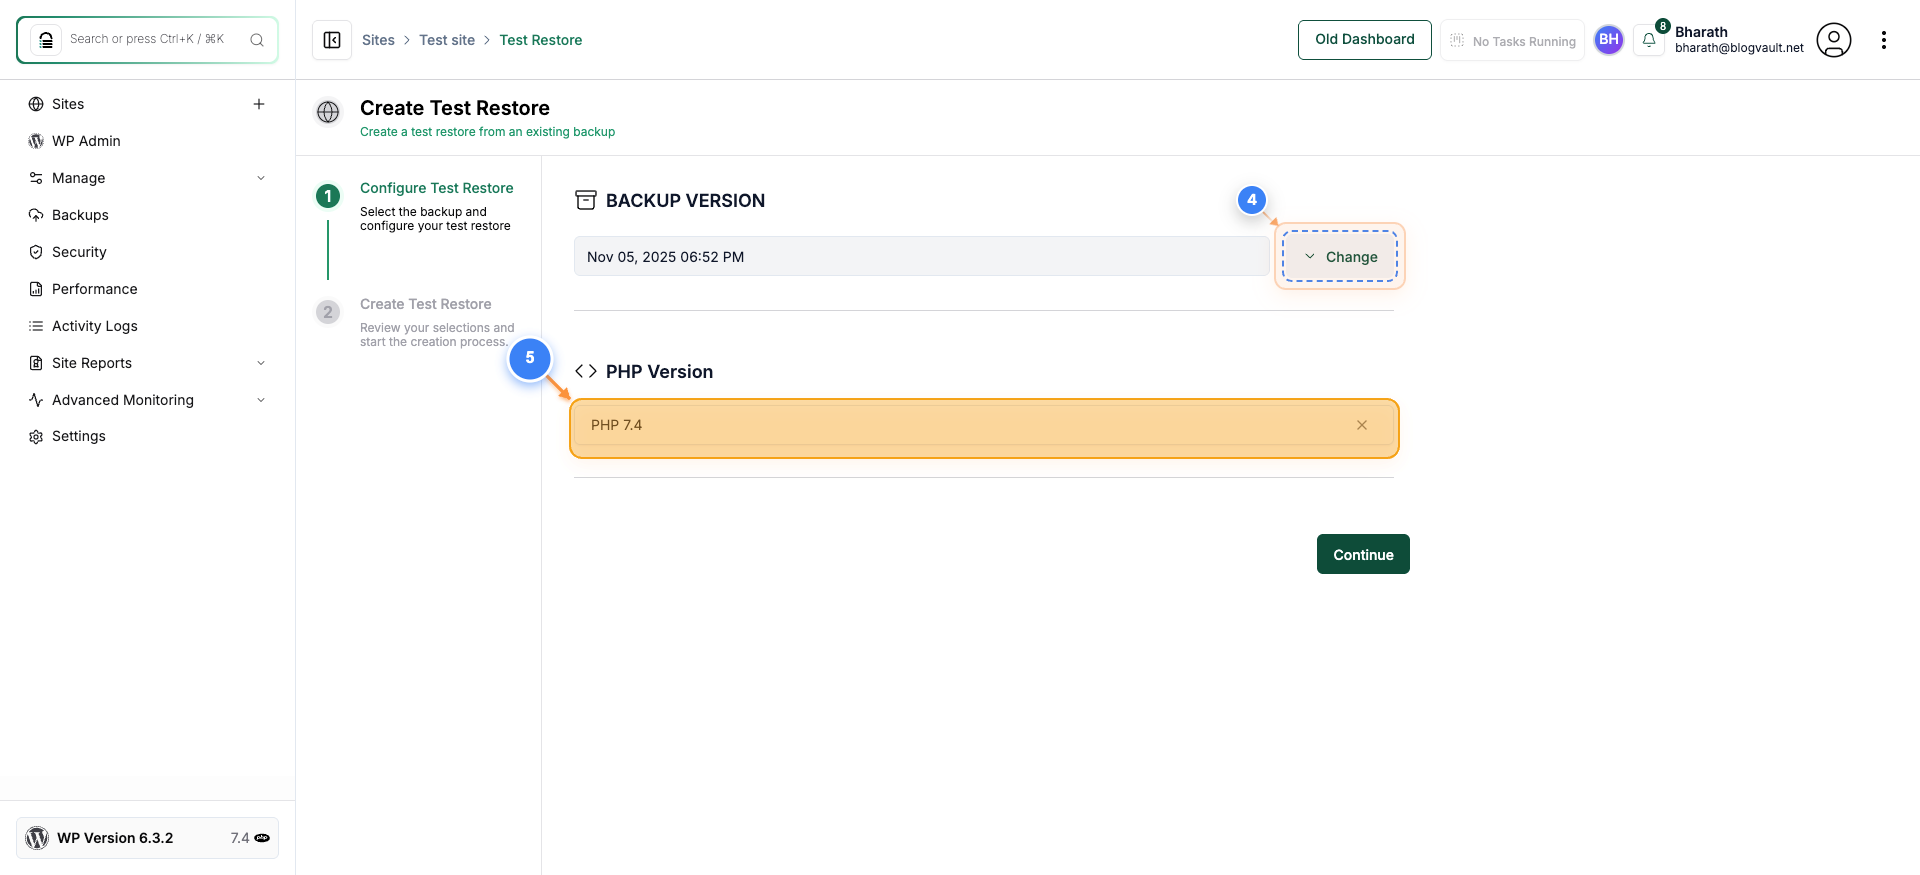The width and height of the screenshot is (1920, 875).
Task: Expand Advanced Monitoring chevron
Action: [261, 400]
